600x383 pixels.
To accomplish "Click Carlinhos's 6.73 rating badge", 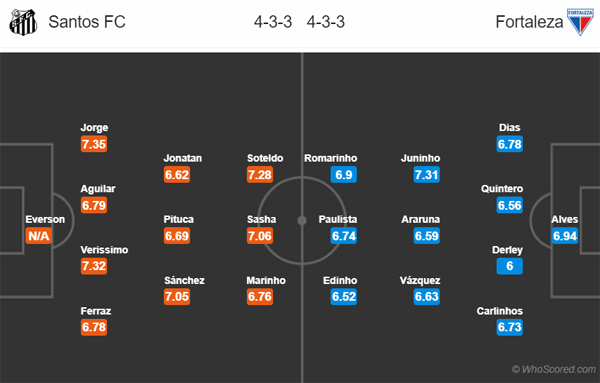I will tap(510, 327).
